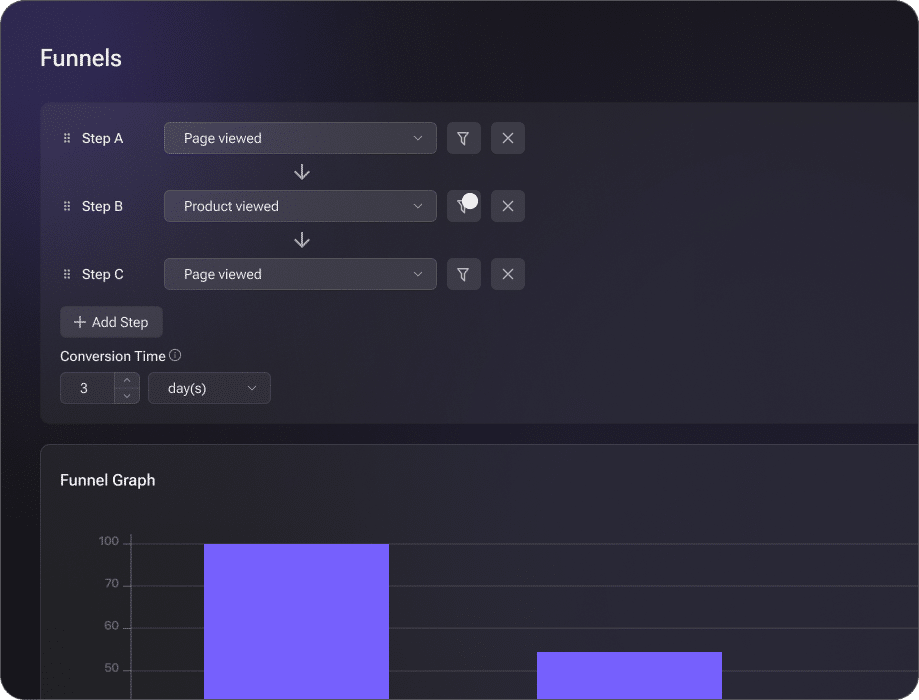Click the Funnels page heading
919x700 pixels.
(x=81, y=59)
